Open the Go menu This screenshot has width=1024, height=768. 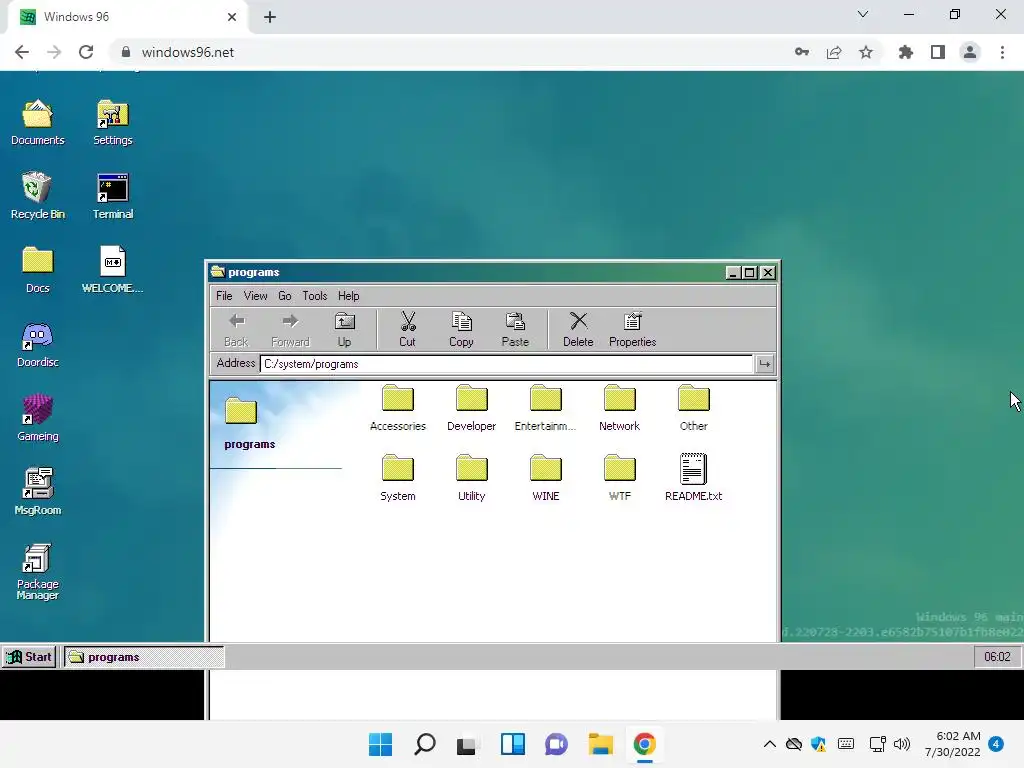(x=285, y=296)
